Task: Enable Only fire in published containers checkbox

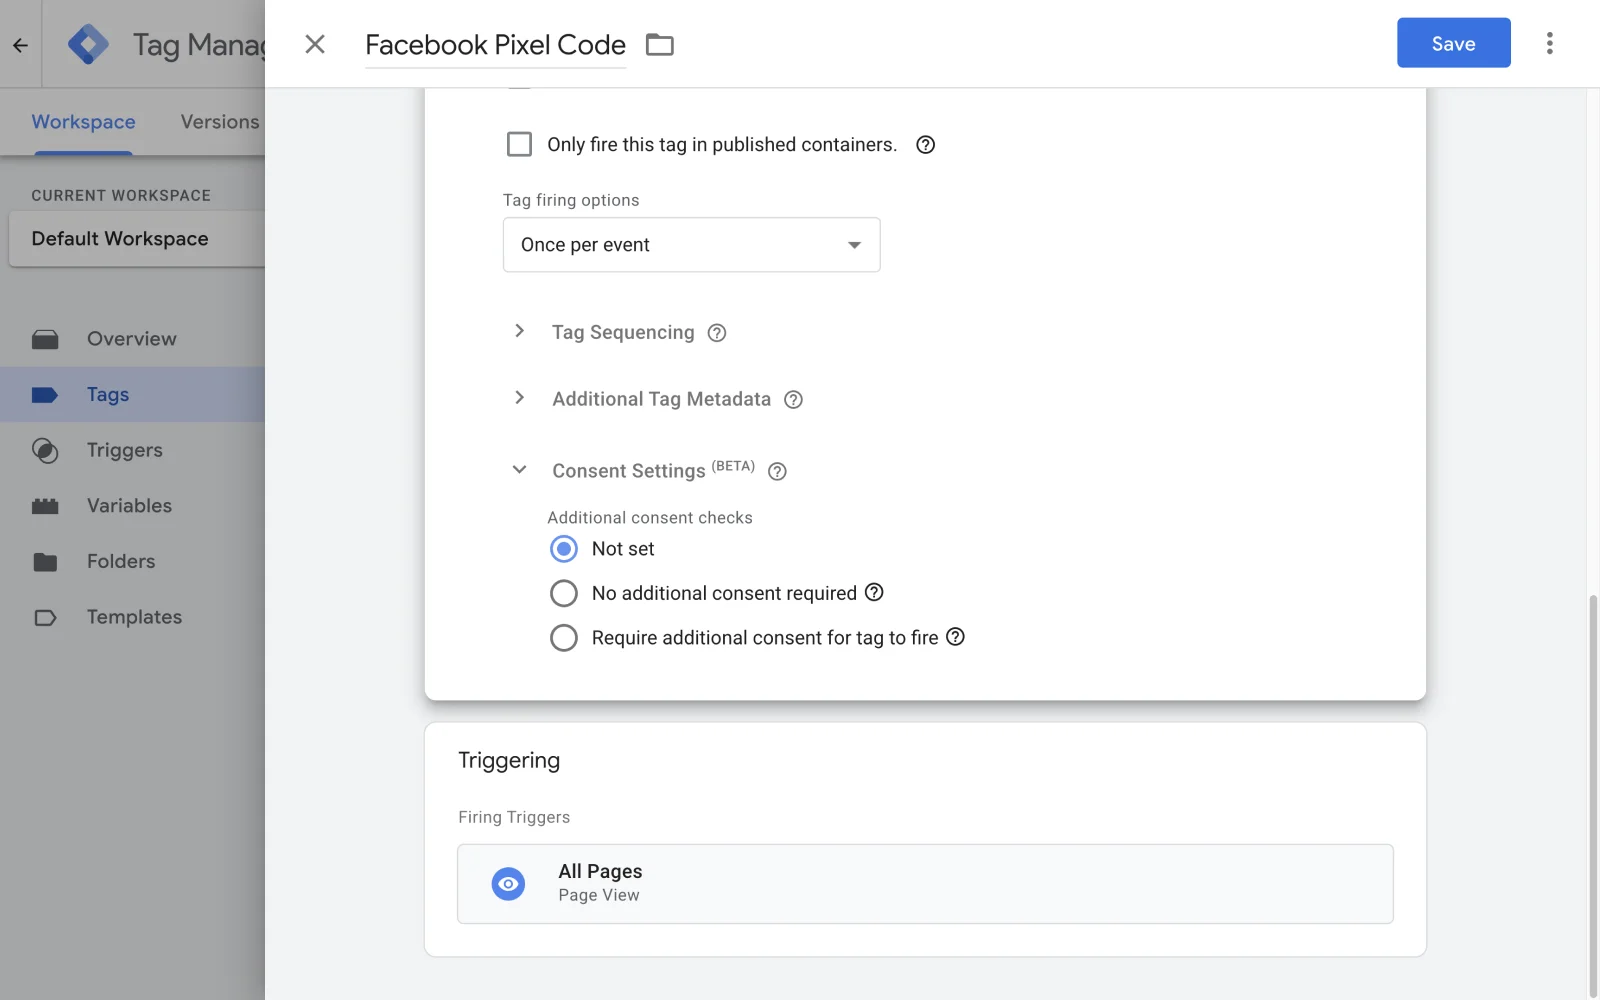Action: [x=519, y=145]
